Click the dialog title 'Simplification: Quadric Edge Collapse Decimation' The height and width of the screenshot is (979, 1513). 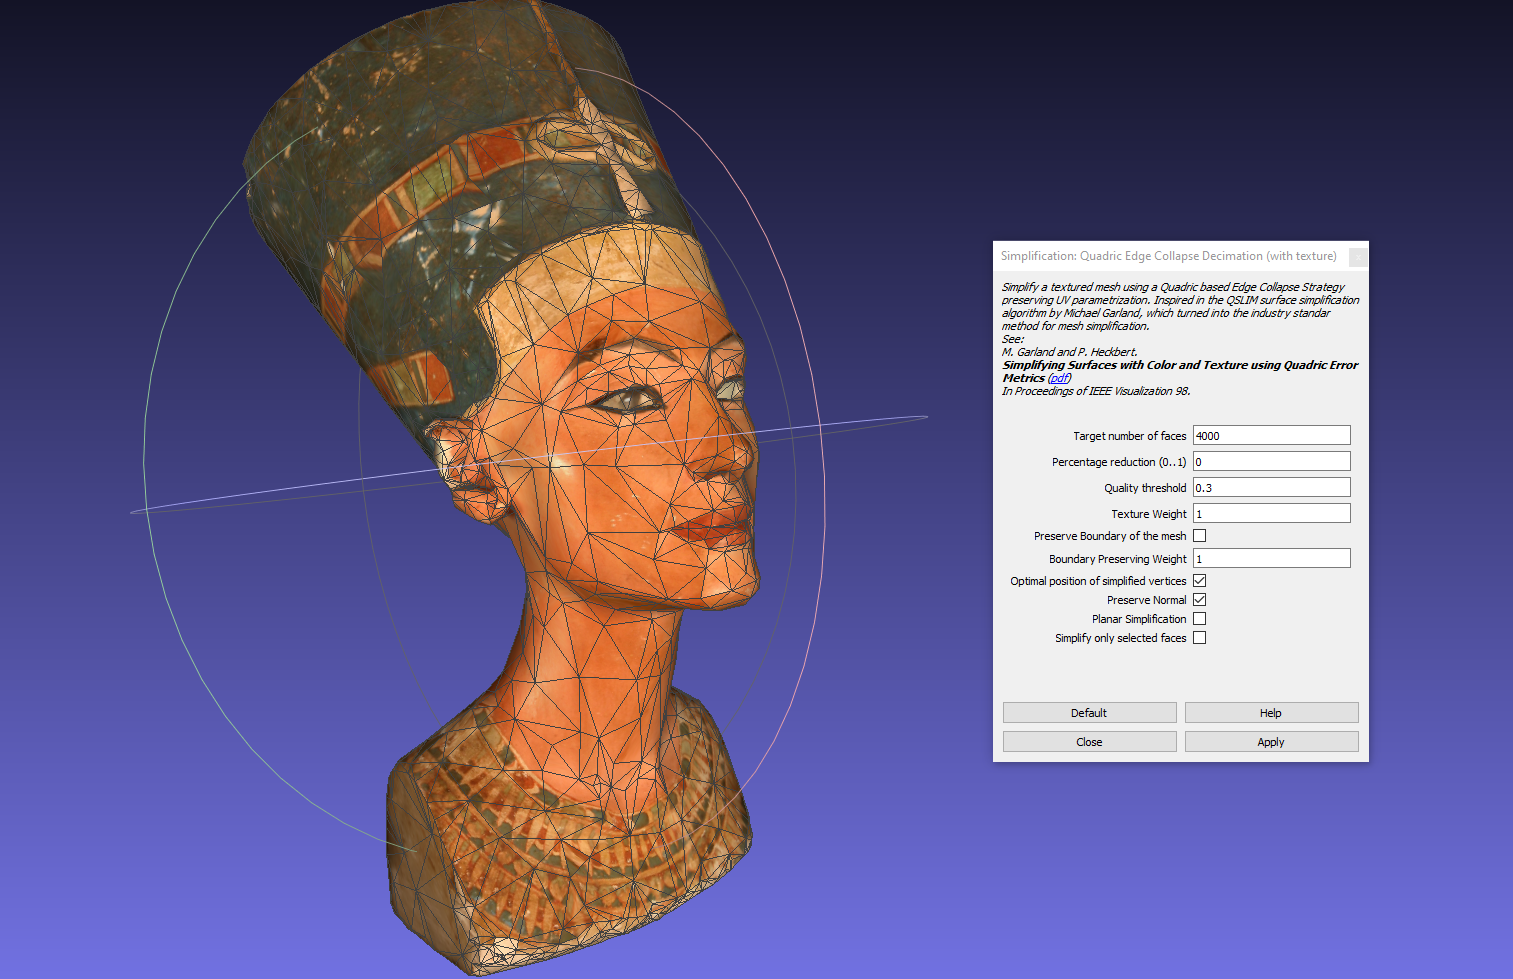pos(1168,256)
